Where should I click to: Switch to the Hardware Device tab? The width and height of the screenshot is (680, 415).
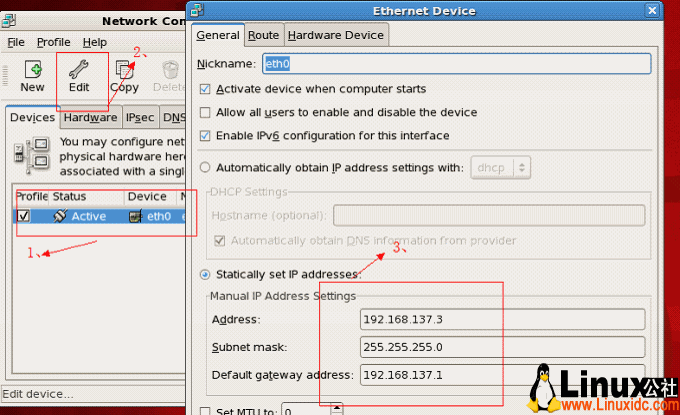click(335, 35)
